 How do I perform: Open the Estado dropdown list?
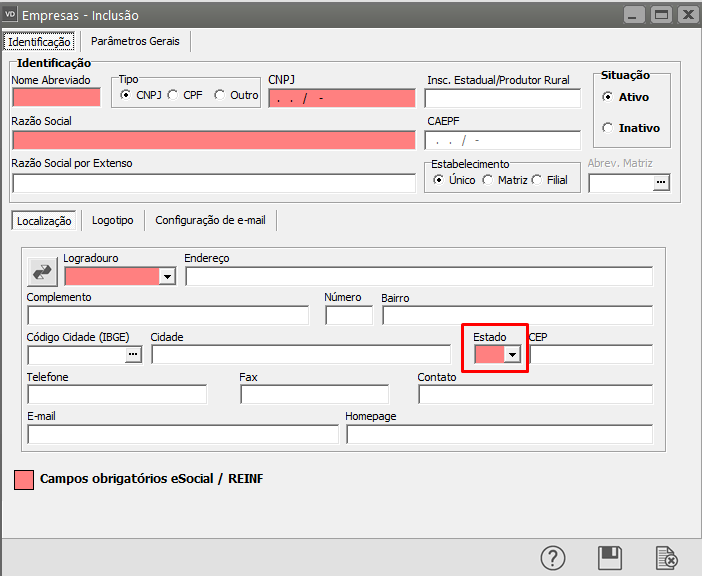[512, 354]
